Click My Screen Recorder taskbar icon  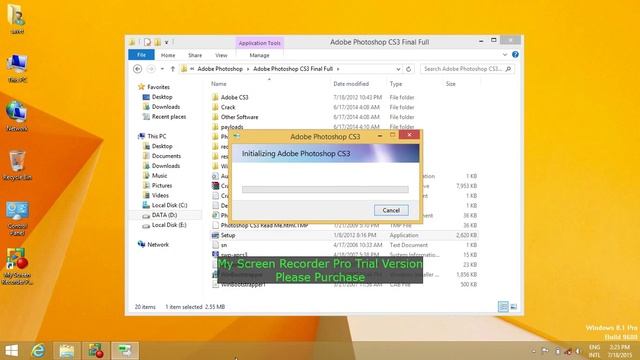pos(96,351)
